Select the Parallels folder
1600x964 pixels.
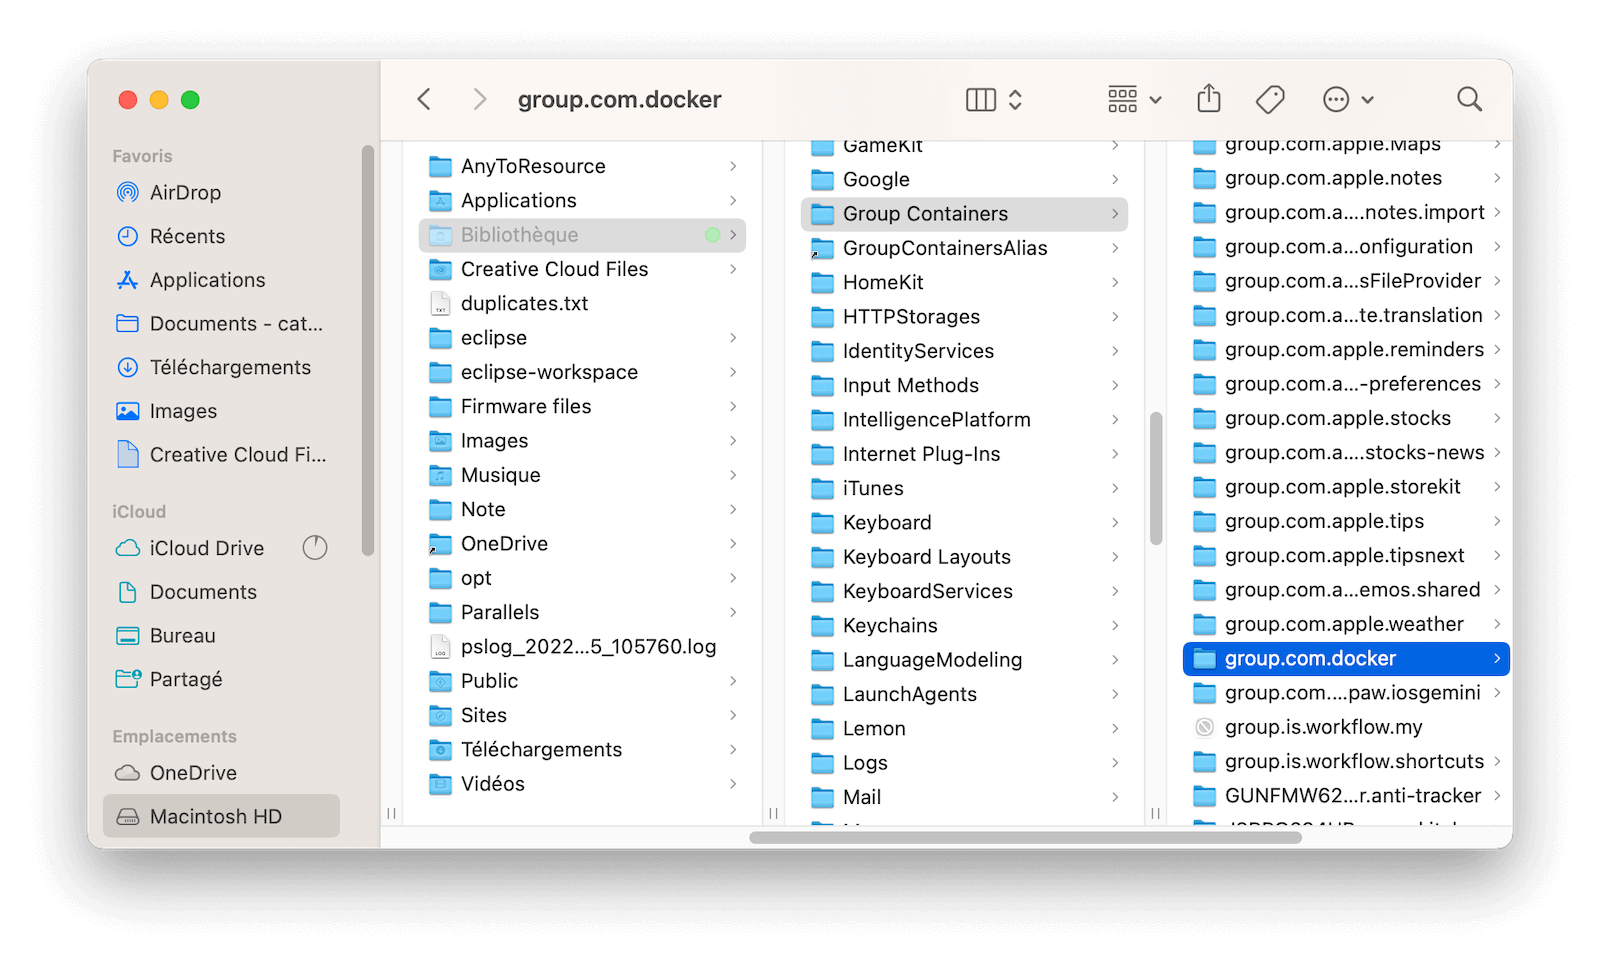point(582,612)
